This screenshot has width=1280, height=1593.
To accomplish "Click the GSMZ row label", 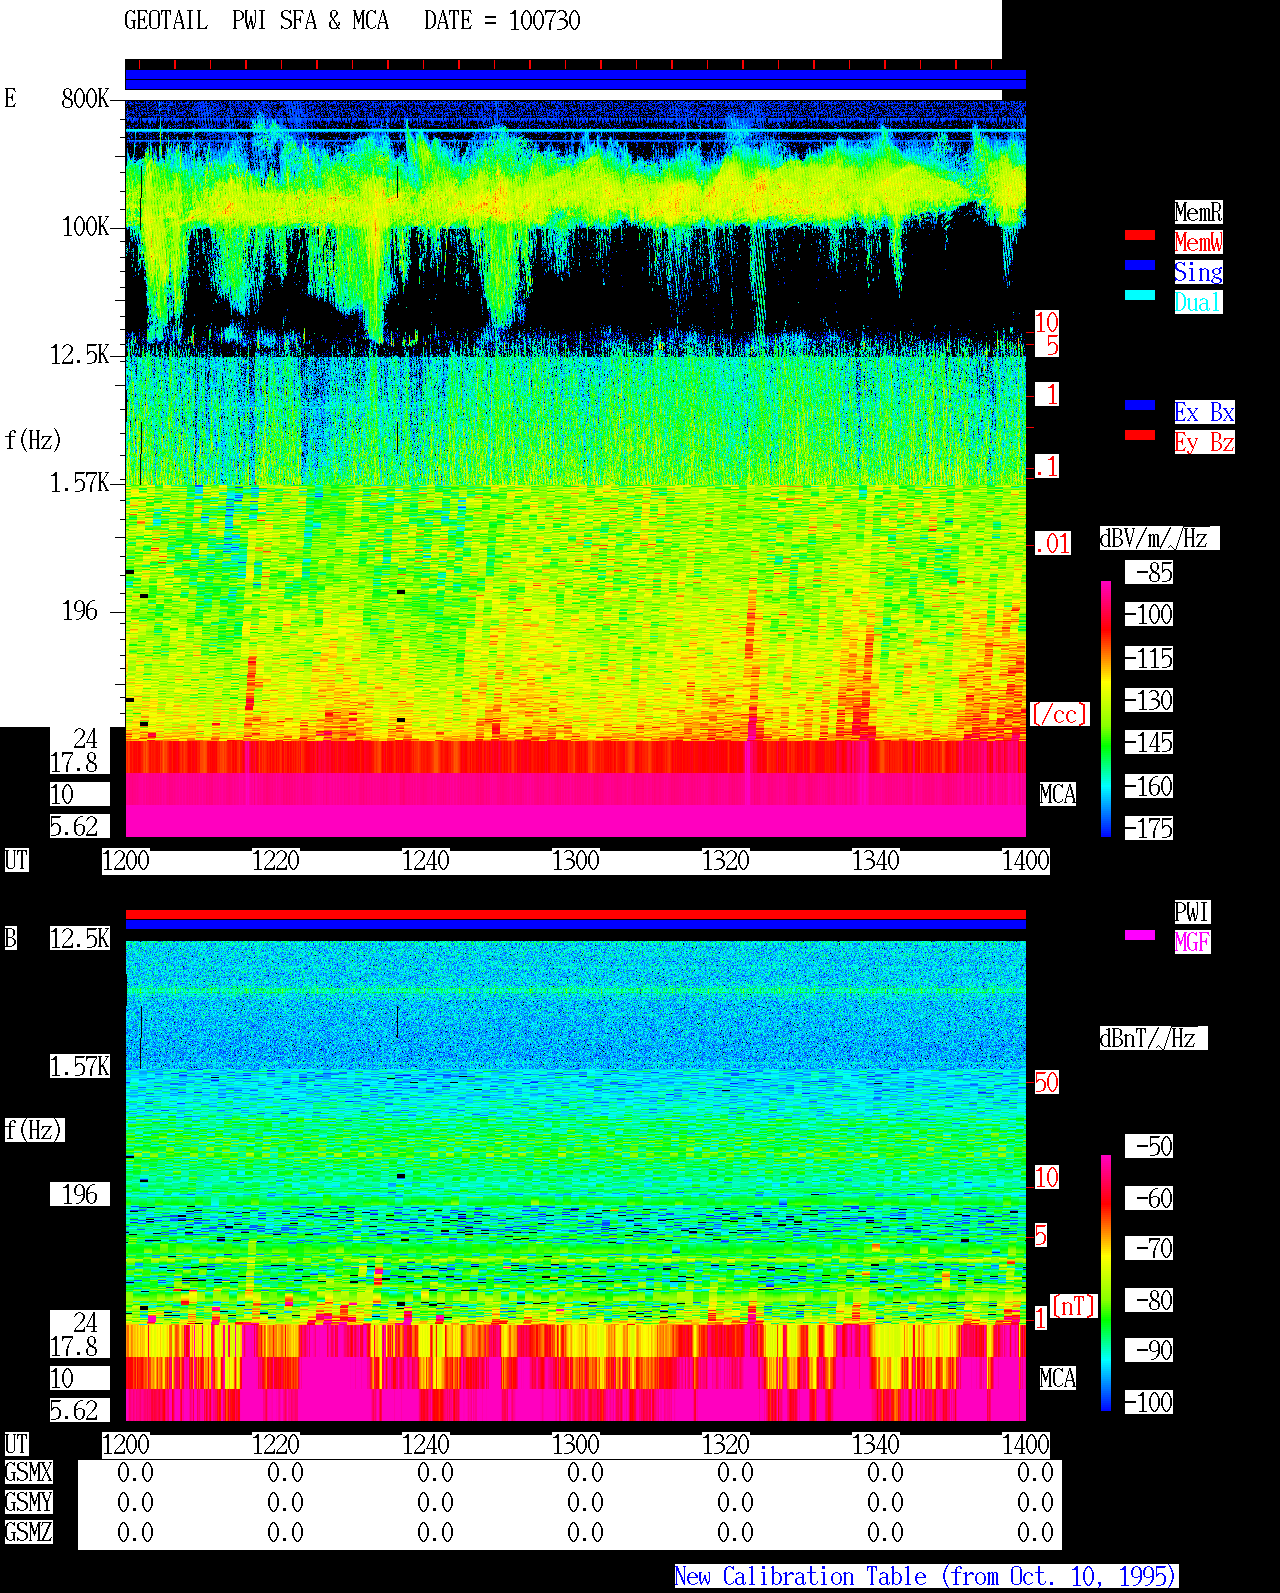I will point(28,1532).
